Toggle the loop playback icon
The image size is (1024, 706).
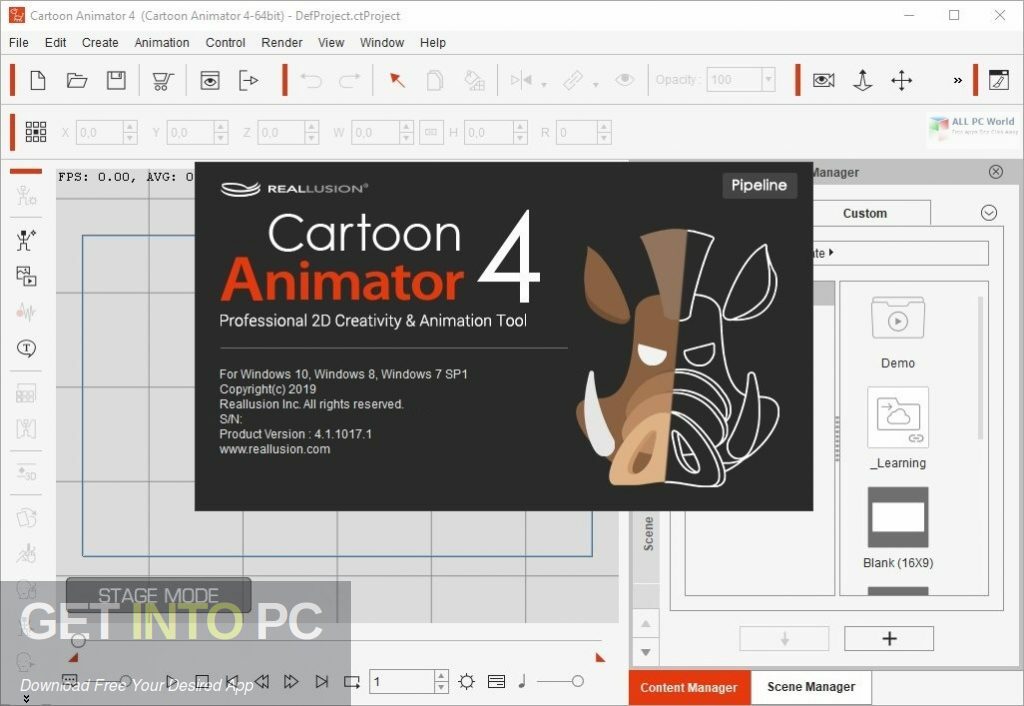point(352,682)
